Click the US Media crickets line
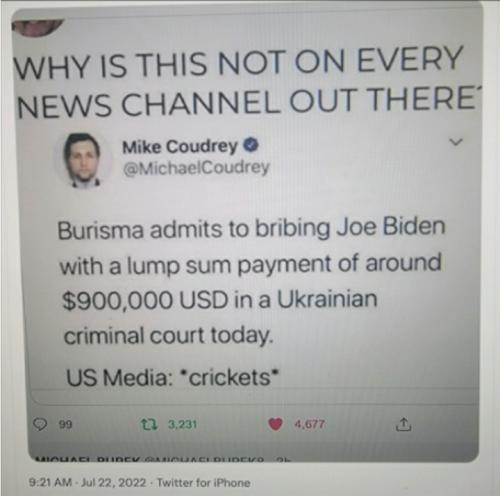The width and height of the screenshot is (500, 496). (x=172, y=378)
